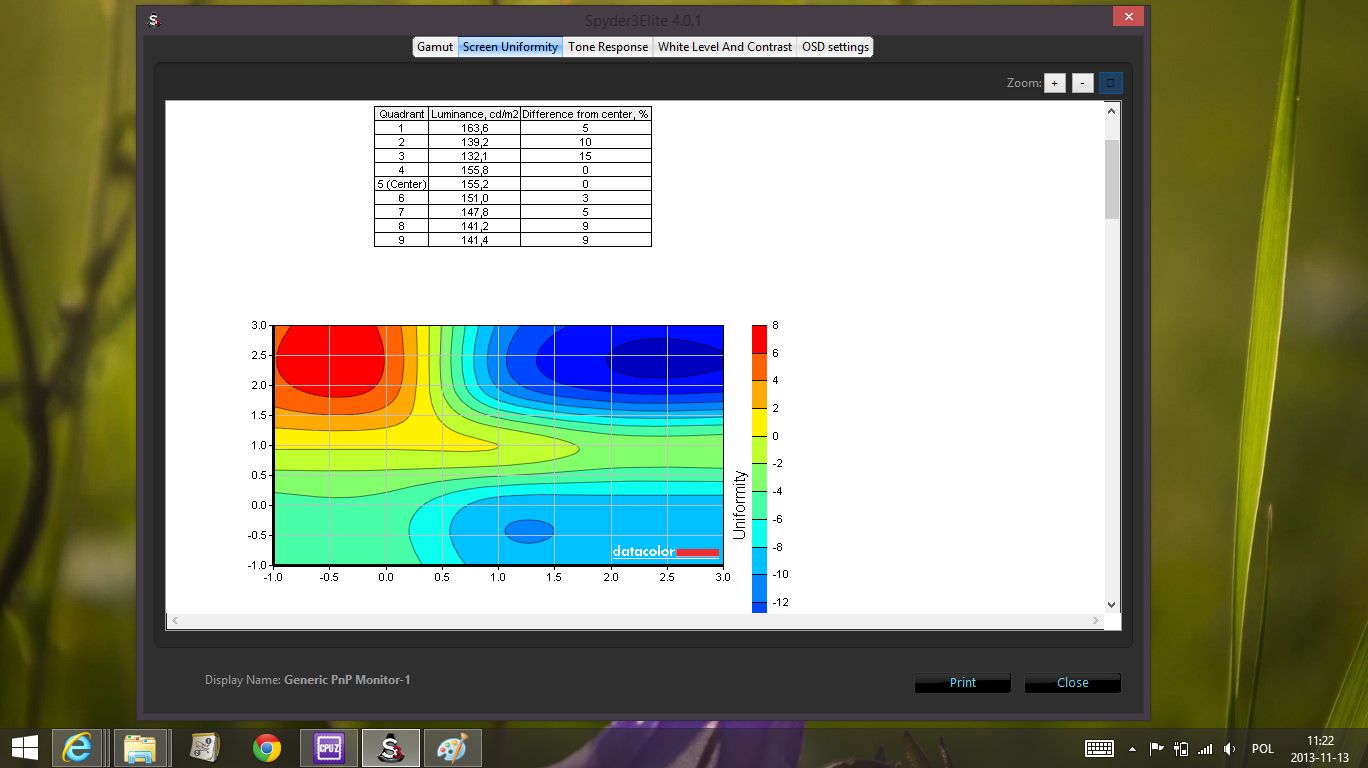Screen dimensions: 1368x768
Task: Switch to CPU-Z on the taskbar
Action: 329,748
